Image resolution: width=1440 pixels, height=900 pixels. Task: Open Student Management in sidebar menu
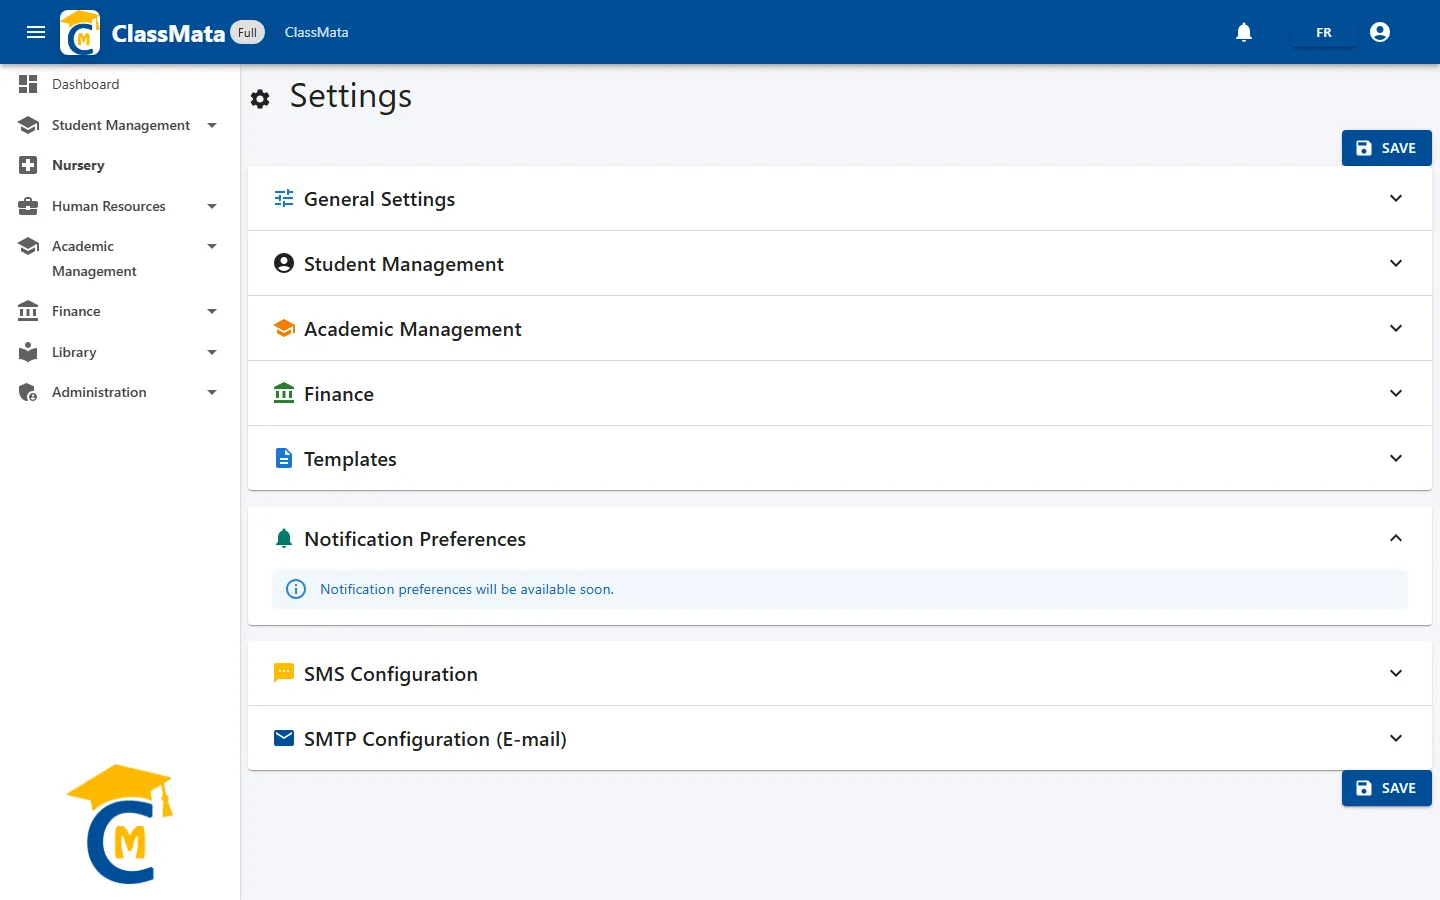tap(120, 125)
